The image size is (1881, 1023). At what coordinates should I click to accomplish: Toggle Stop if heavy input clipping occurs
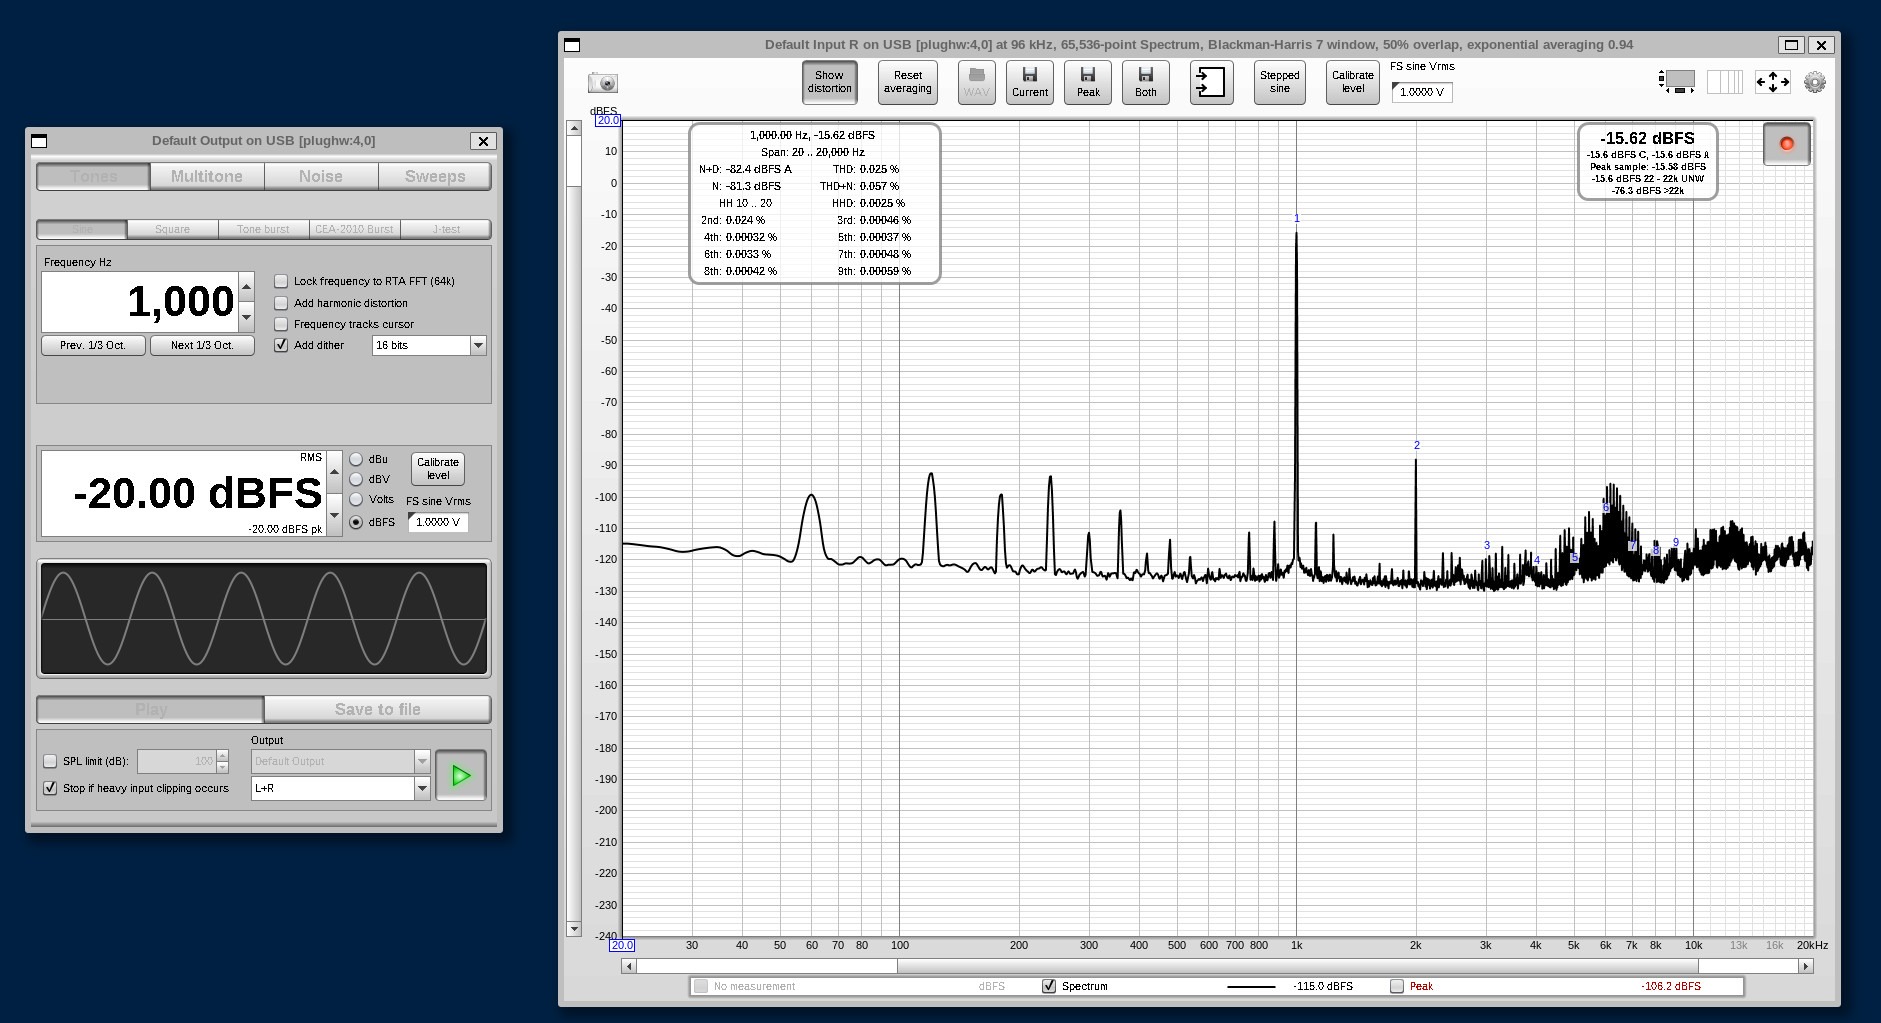tap(50, 788)
